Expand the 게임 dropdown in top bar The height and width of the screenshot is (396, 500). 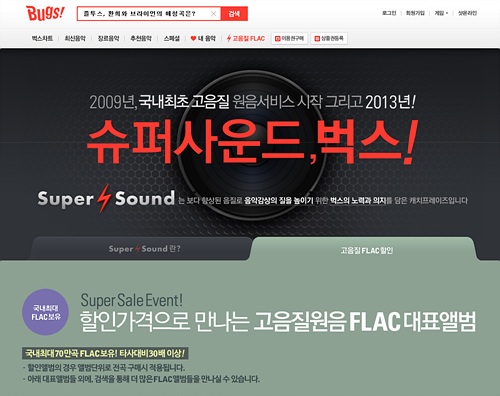click(x=441, y=13)
